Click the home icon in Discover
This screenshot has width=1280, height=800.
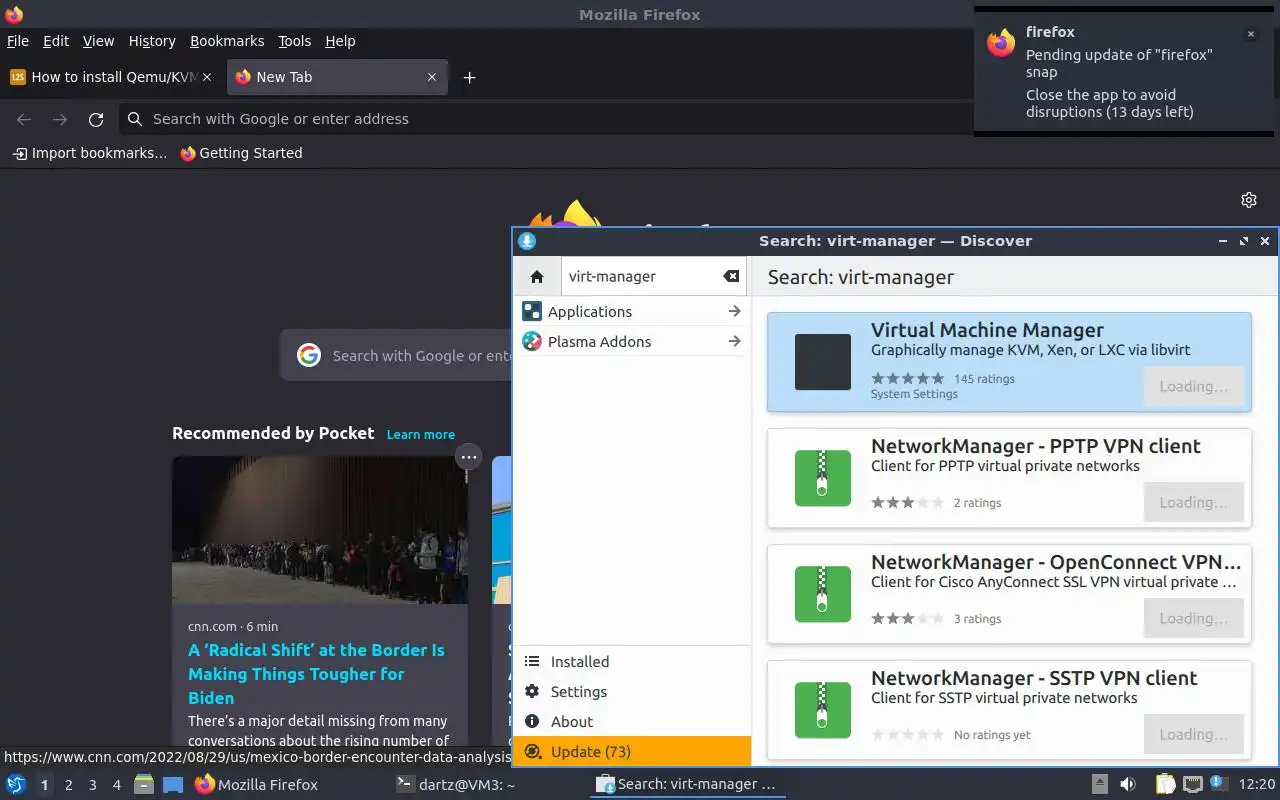tap(537, 277)
